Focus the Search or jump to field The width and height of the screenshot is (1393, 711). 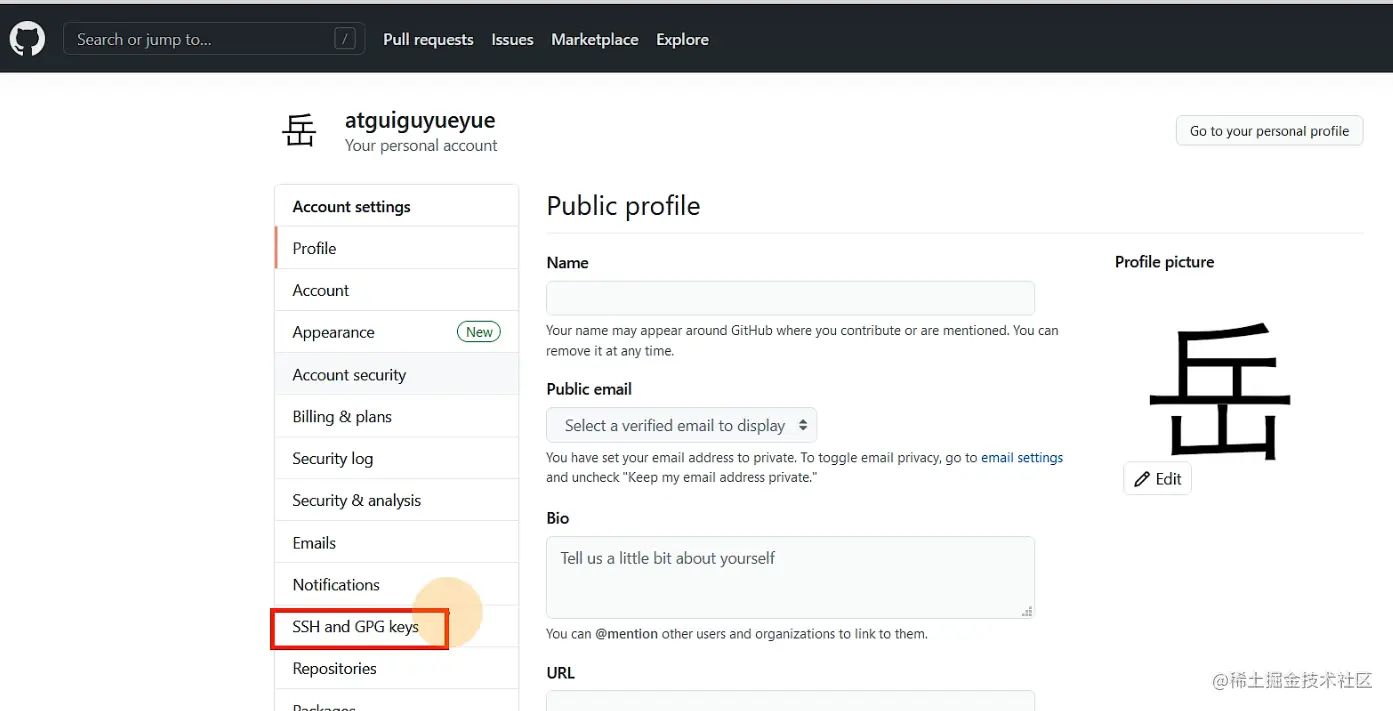(x=214, y=39)
